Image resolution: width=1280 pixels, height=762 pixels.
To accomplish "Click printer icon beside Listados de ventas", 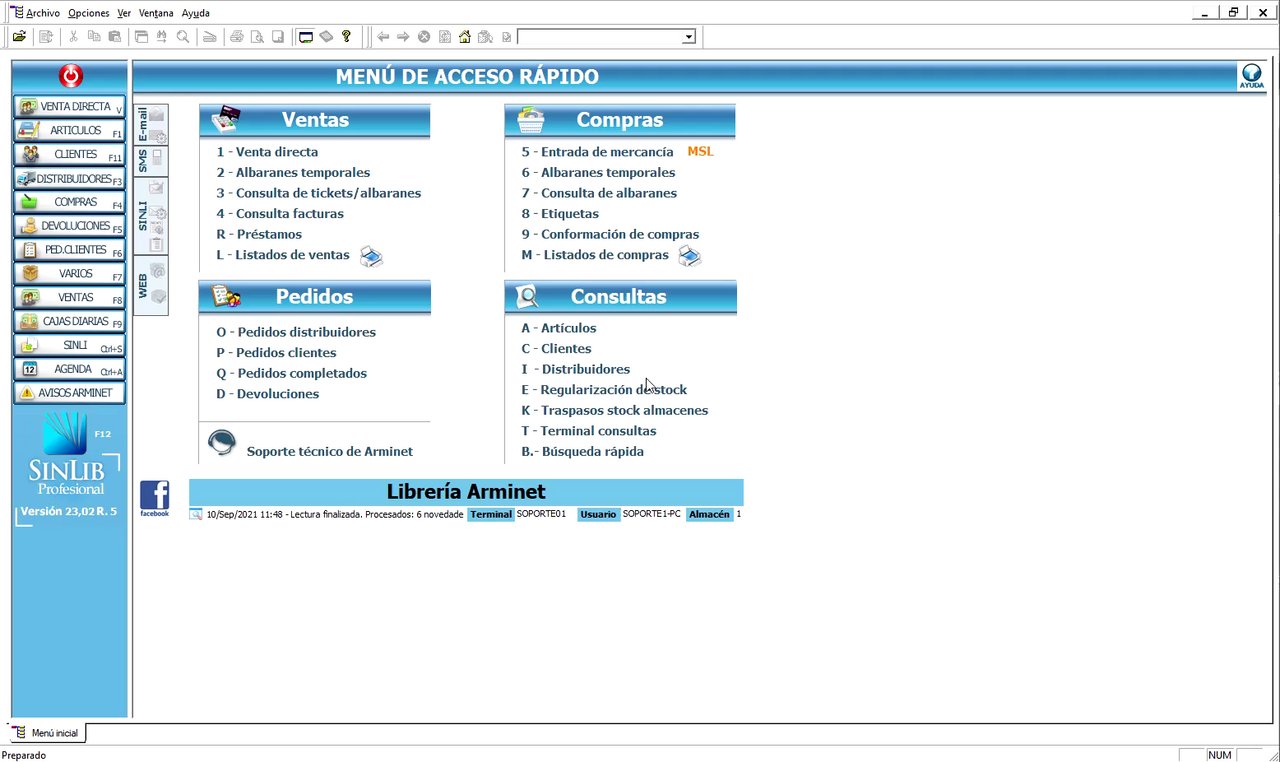I will [371, 256].
